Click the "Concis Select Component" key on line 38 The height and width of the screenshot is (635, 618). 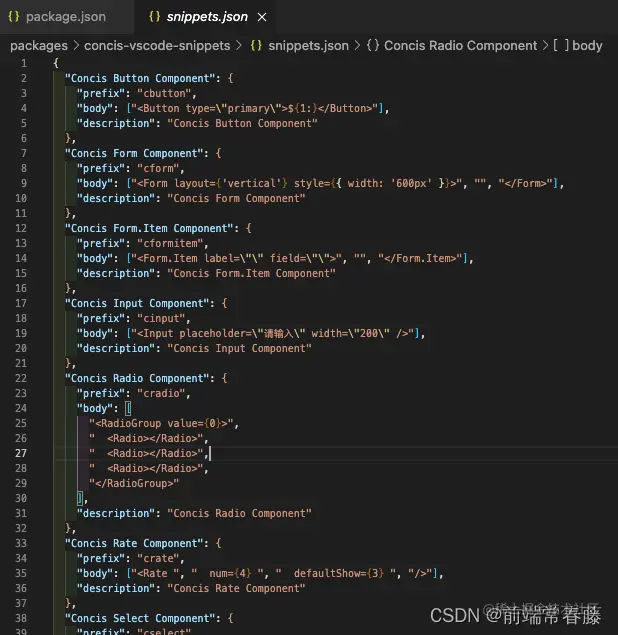(140, 618)
